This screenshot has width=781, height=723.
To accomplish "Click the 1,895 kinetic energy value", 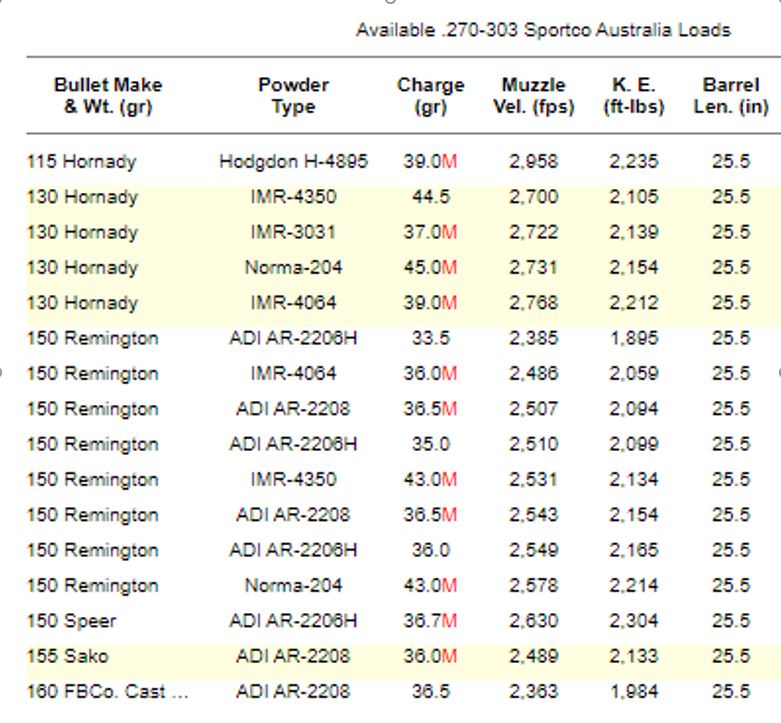I will coord(633,339).
